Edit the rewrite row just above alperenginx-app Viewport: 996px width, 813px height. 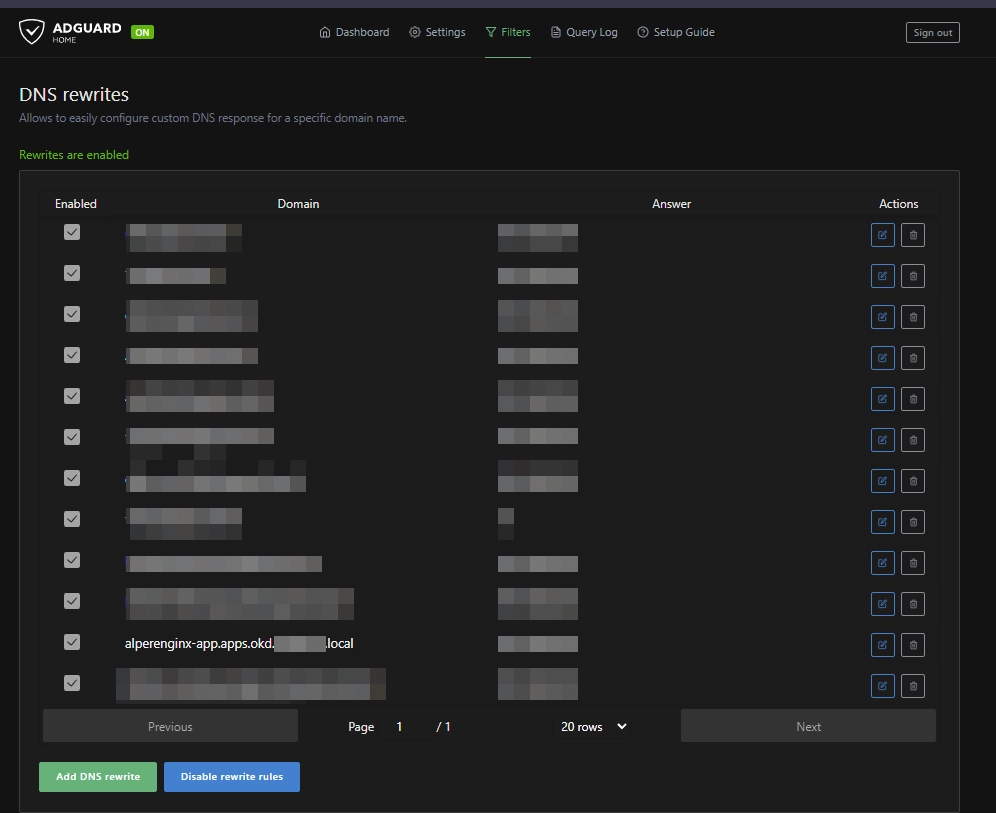pyautogui.click(x=882, y=604)
